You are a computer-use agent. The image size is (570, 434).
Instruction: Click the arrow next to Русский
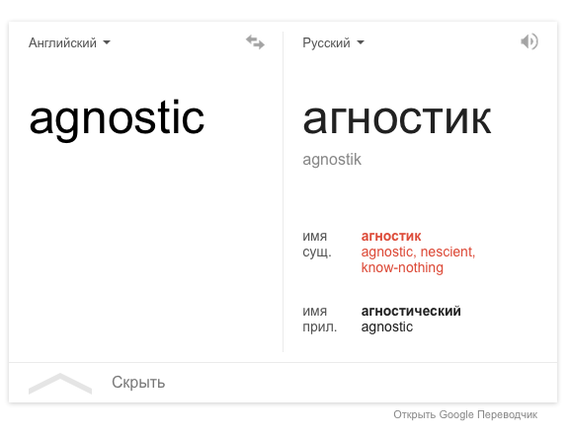[360, 43]
